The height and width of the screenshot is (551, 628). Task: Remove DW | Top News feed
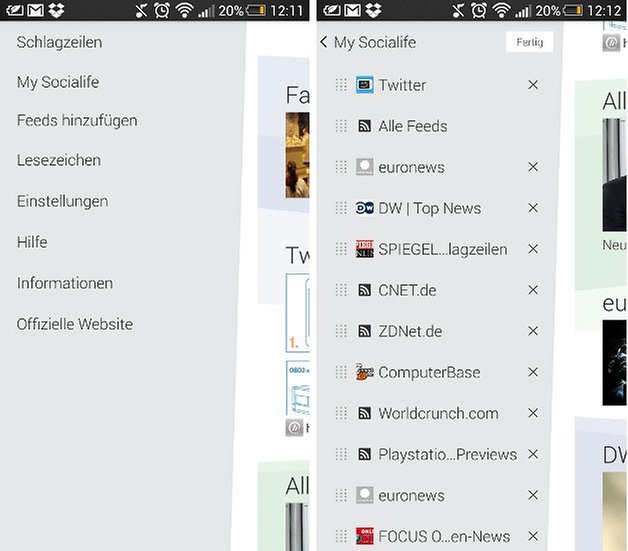coord(533,208)
